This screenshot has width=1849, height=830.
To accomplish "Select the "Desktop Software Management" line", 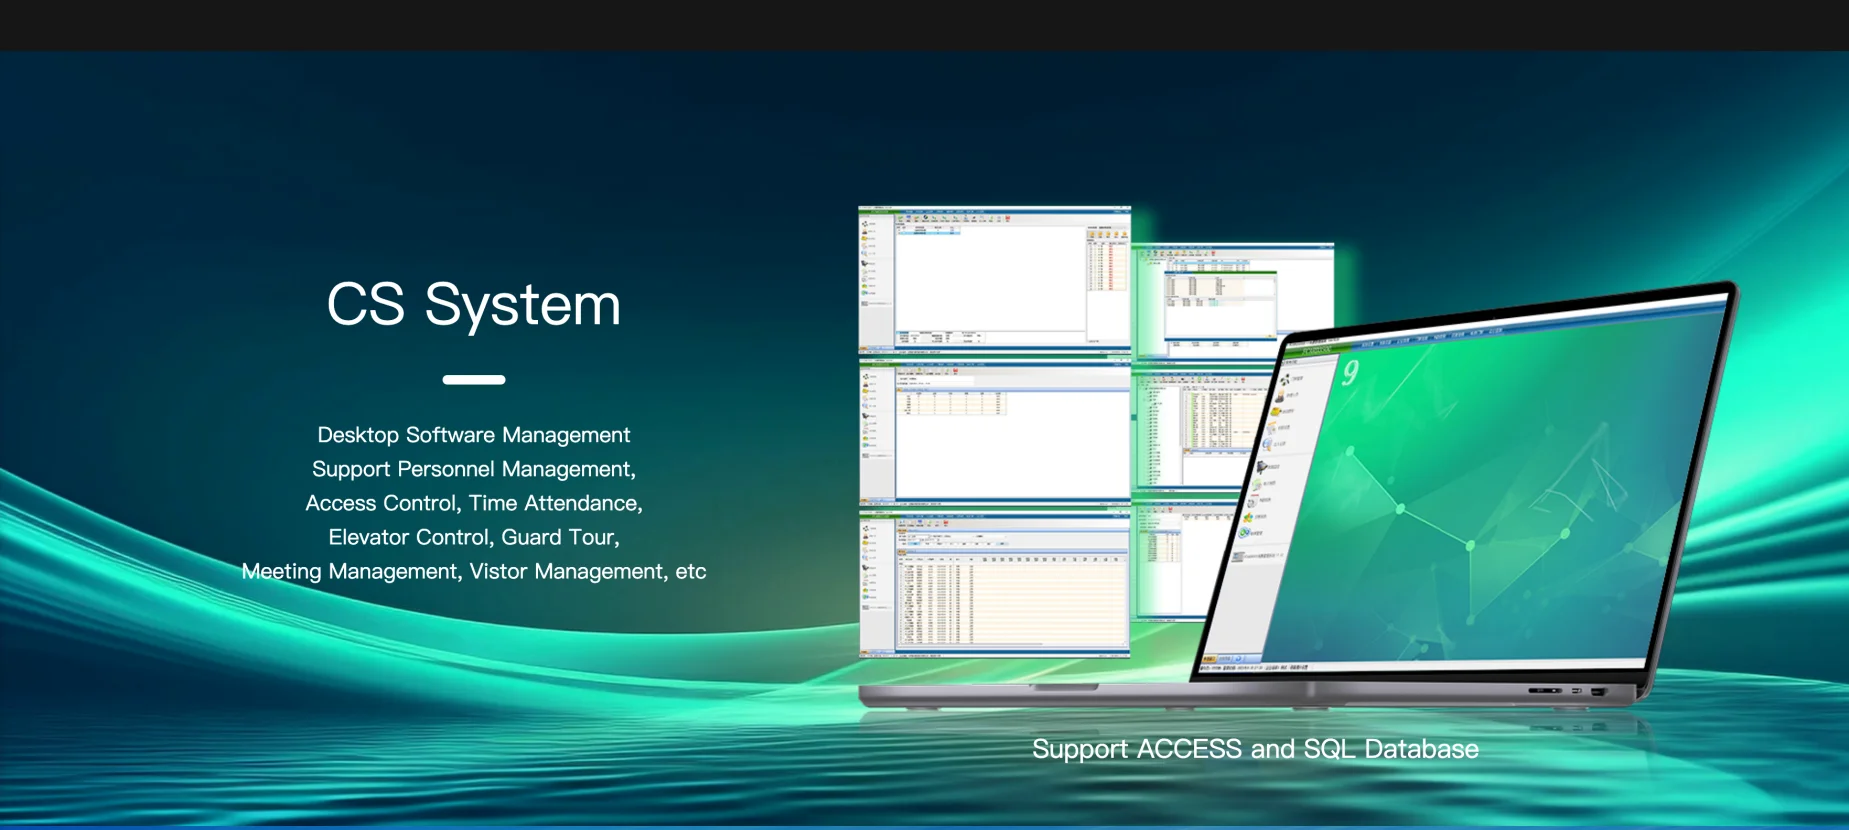I will coord(474,435).
